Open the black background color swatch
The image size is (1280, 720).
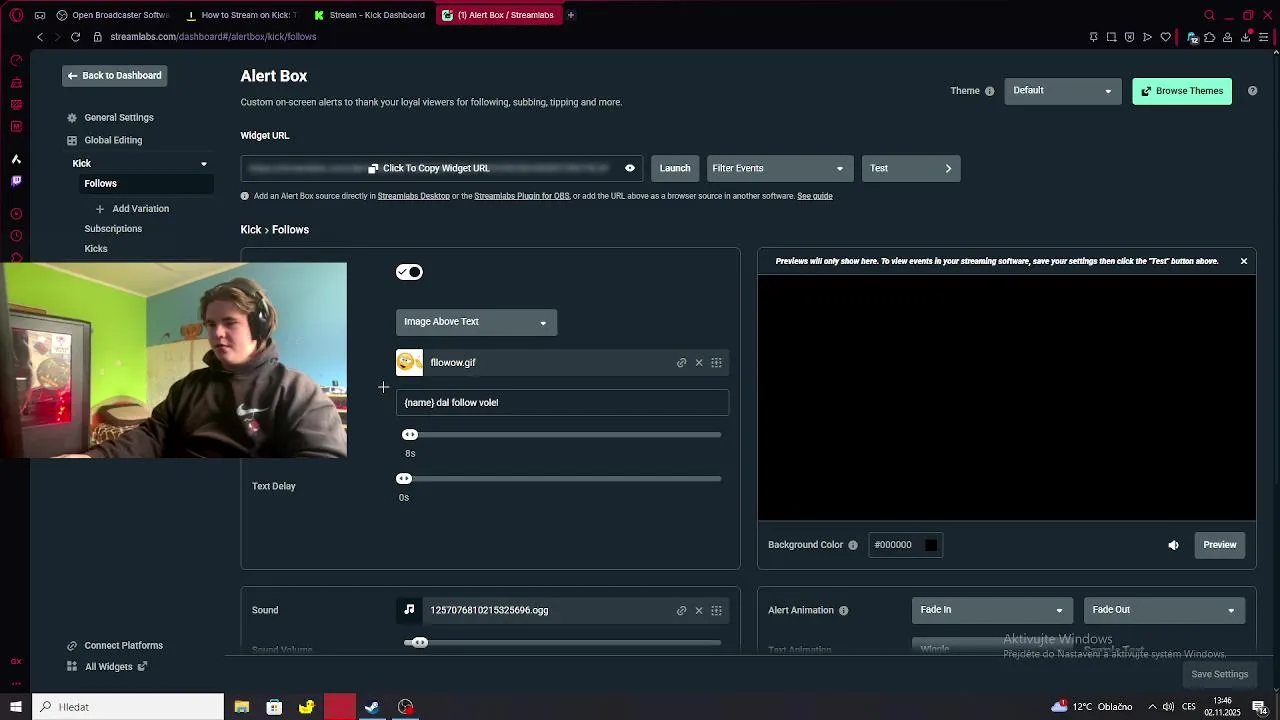(x=931, y=545)
